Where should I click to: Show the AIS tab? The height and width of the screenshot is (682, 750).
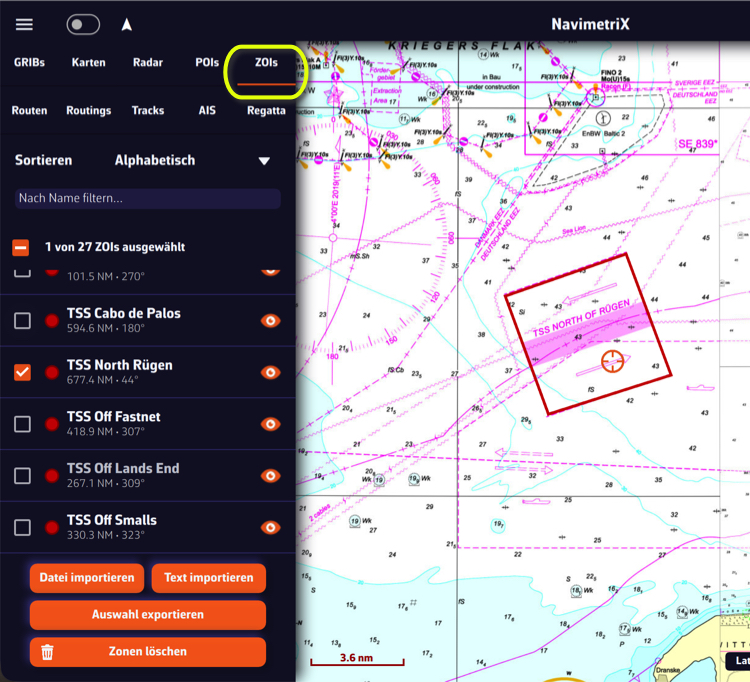(207, 110)
